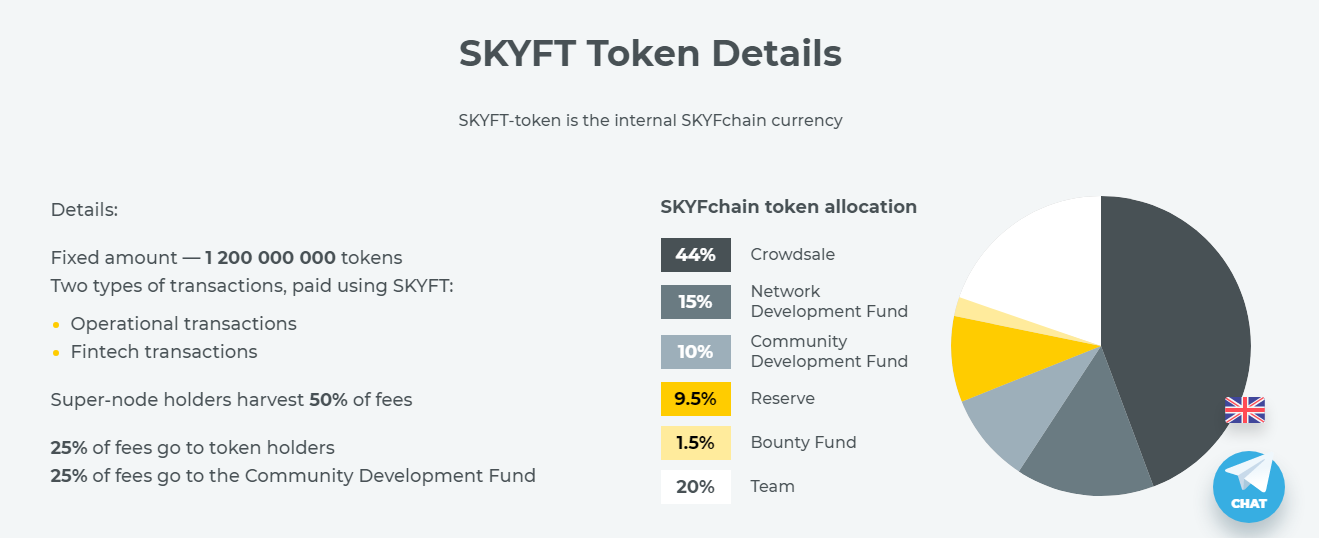1319x538 pixels.
Task: Click the SKYFT Token Details heading
Action: pos(650,54)
